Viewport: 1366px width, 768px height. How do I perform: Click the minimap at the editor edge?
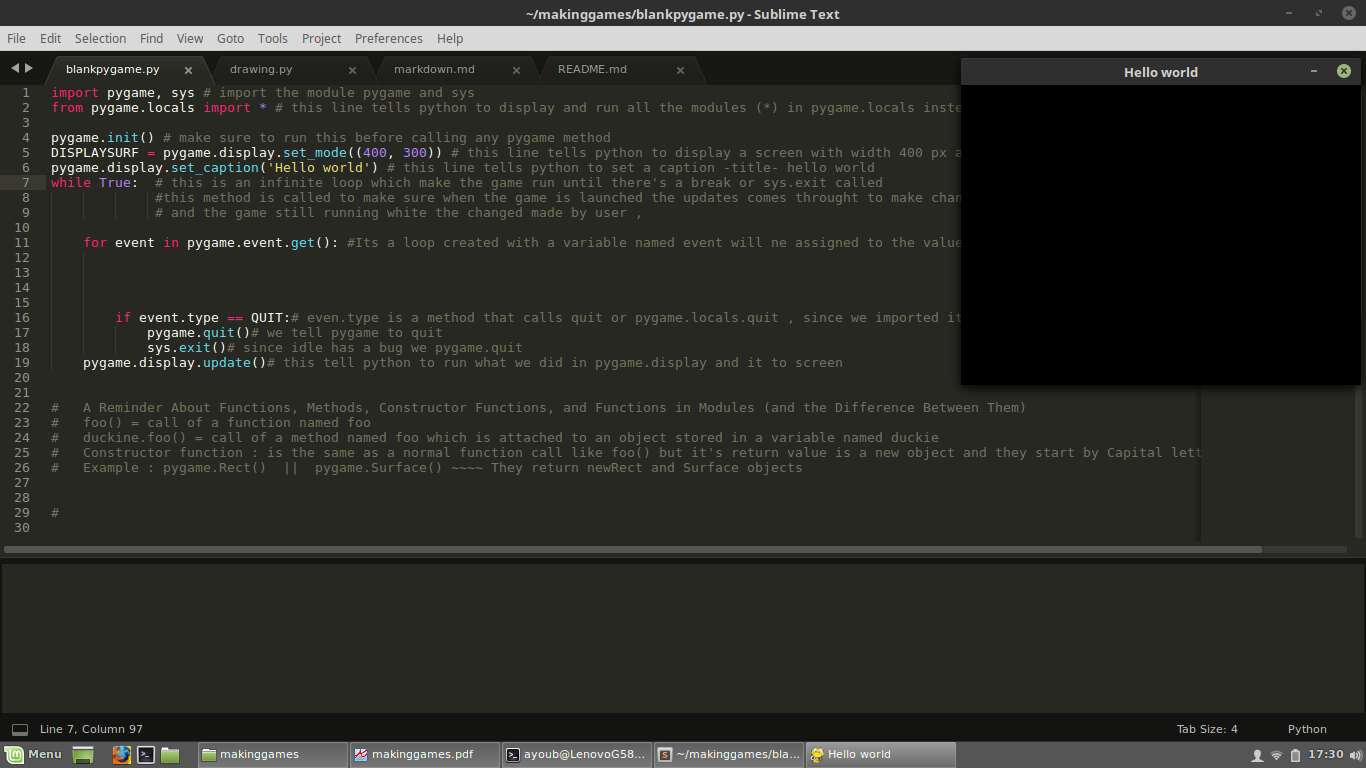(1278, 465)
